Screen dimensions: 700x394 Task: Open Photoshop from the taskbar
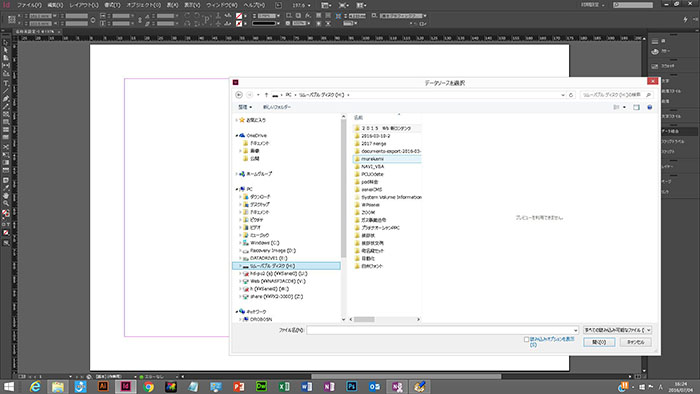point(351,386)
